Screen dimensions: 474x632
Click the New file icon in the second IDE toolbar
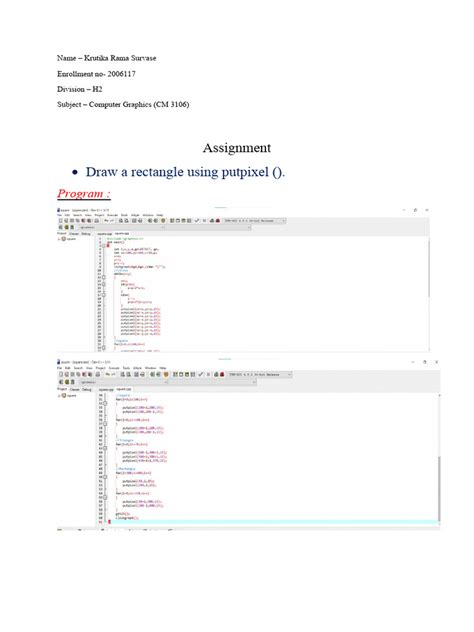point(61,374)
